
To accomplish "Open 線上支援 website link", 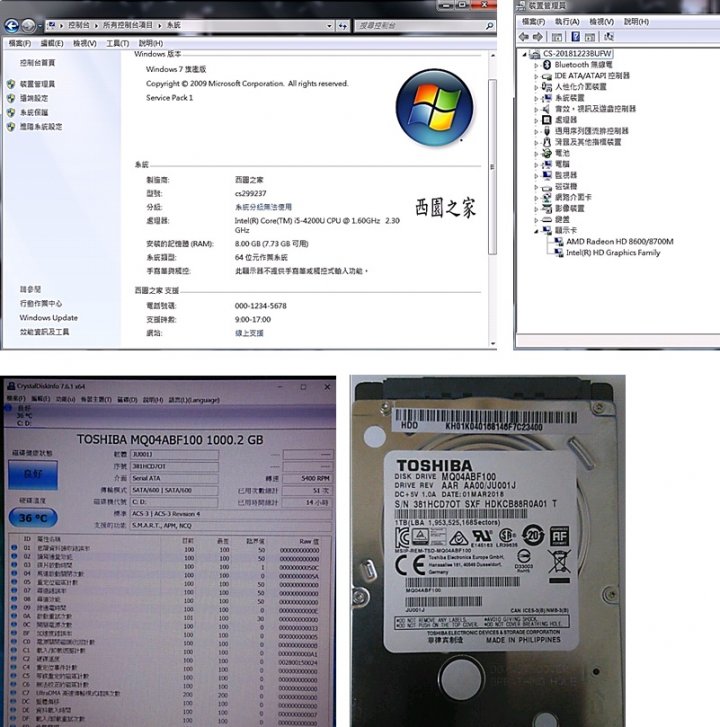I will [249, 333].
